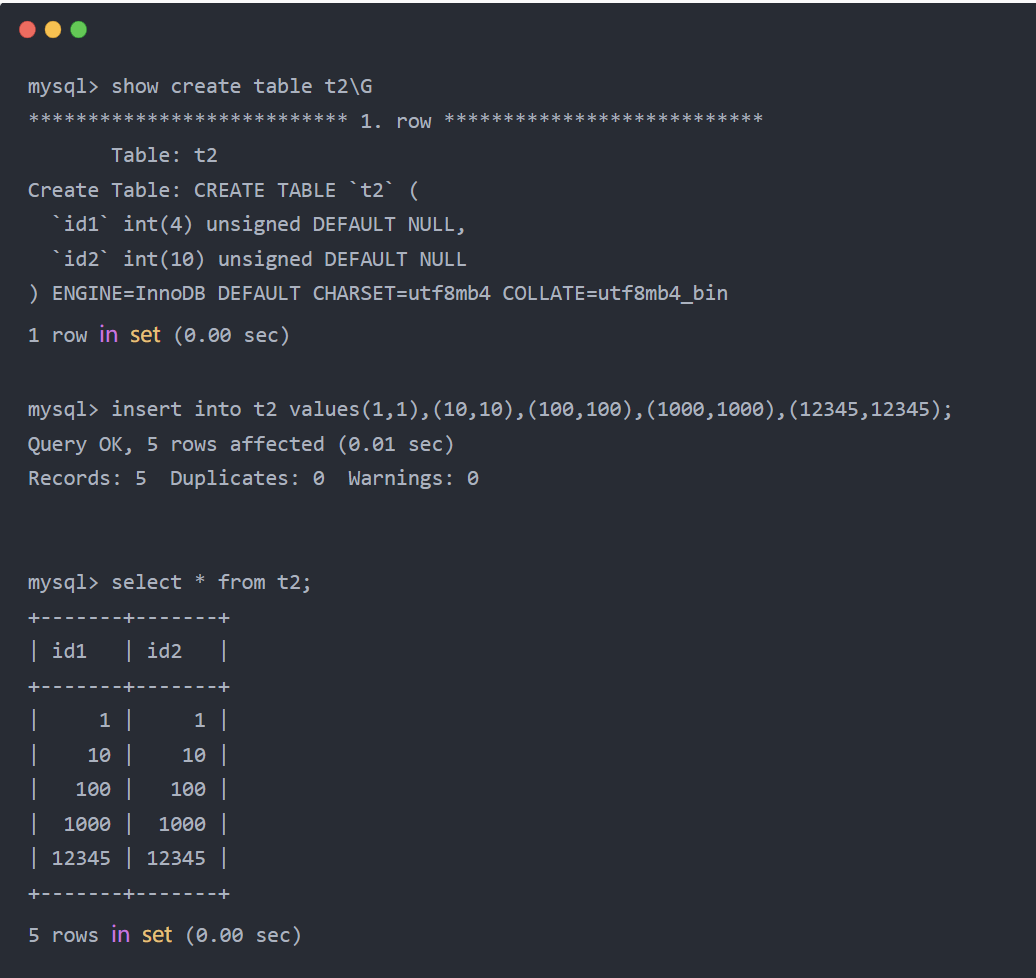Image resolution: width=1036 pixels, height=978 pixels.
Task: Click the ENGINE=InnoDB charset line
Action: [x=378, y=293]
